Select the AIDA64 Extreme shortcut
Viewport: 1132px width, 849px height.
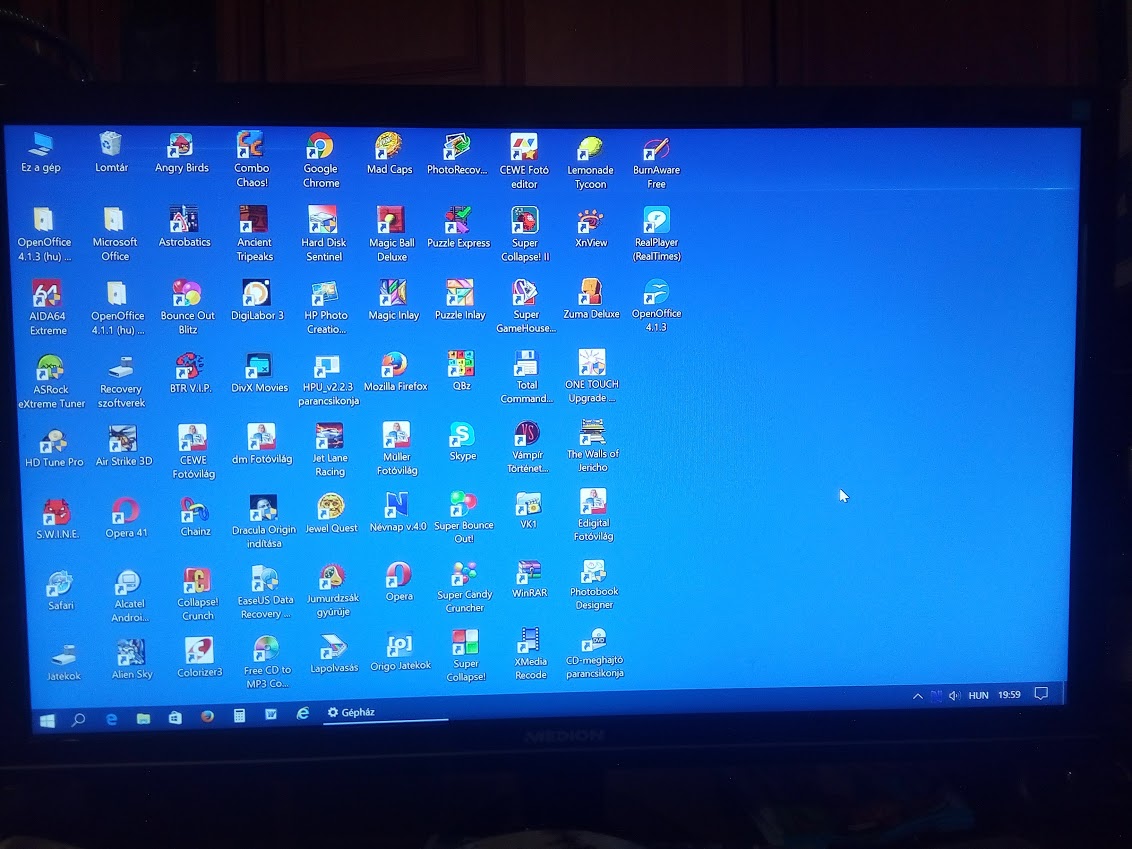pyautogui.click(x=48, y=308)
